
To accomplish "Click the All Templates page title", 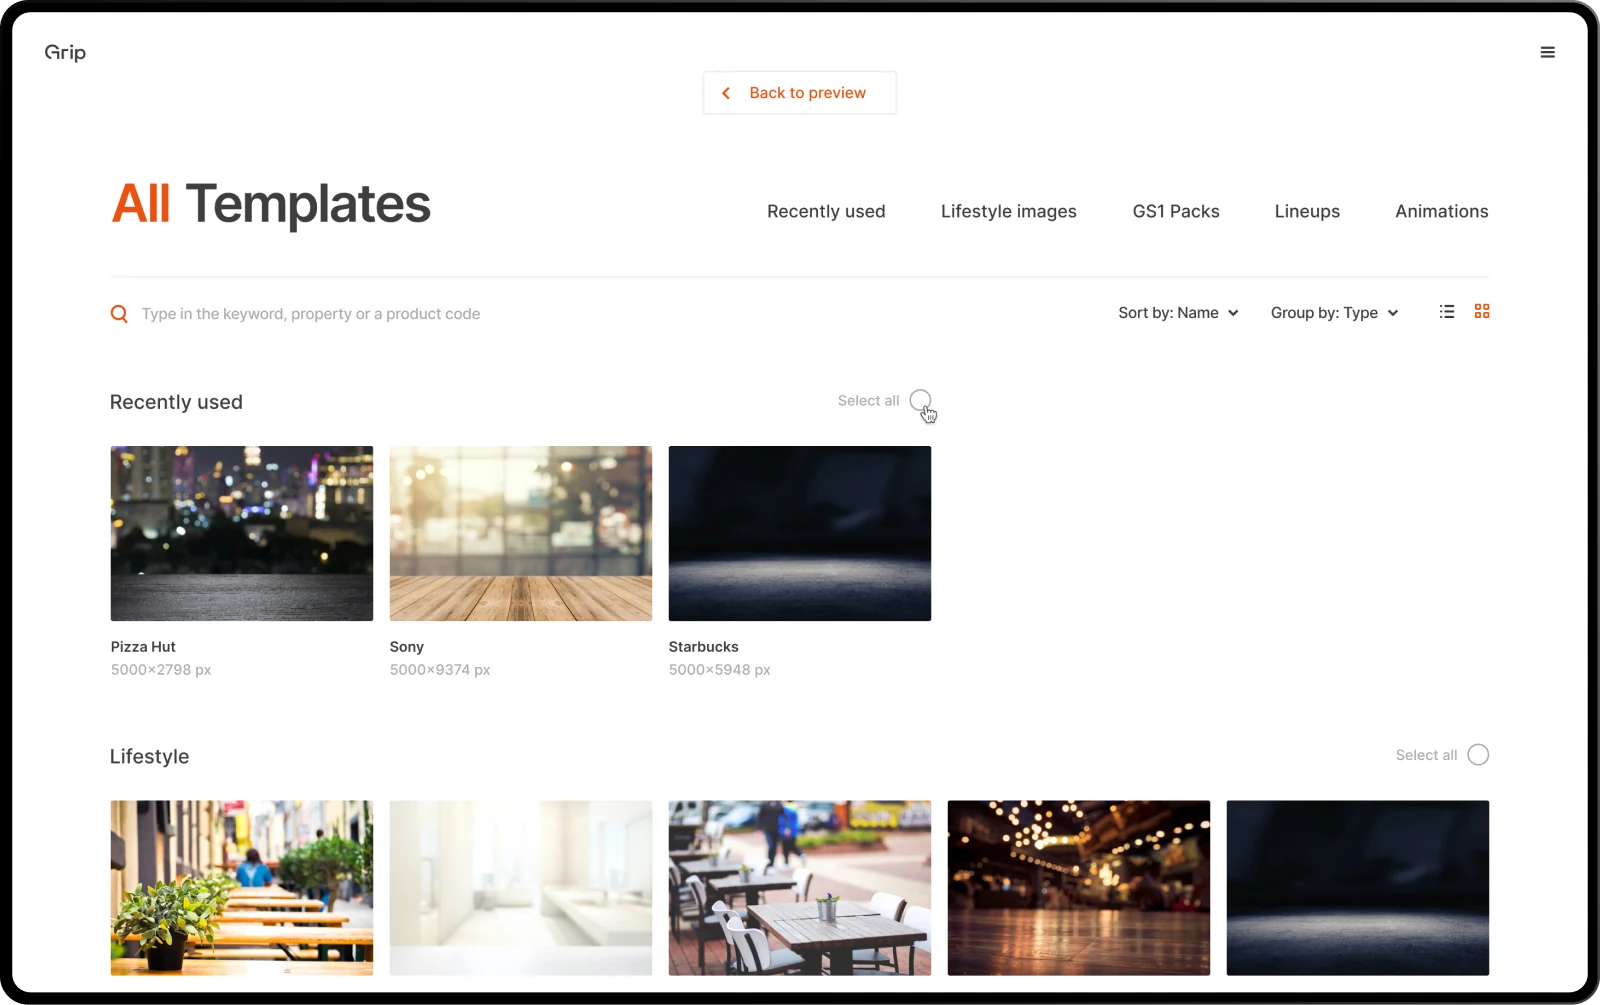I will pyautogui.click(x=271, y=204).
